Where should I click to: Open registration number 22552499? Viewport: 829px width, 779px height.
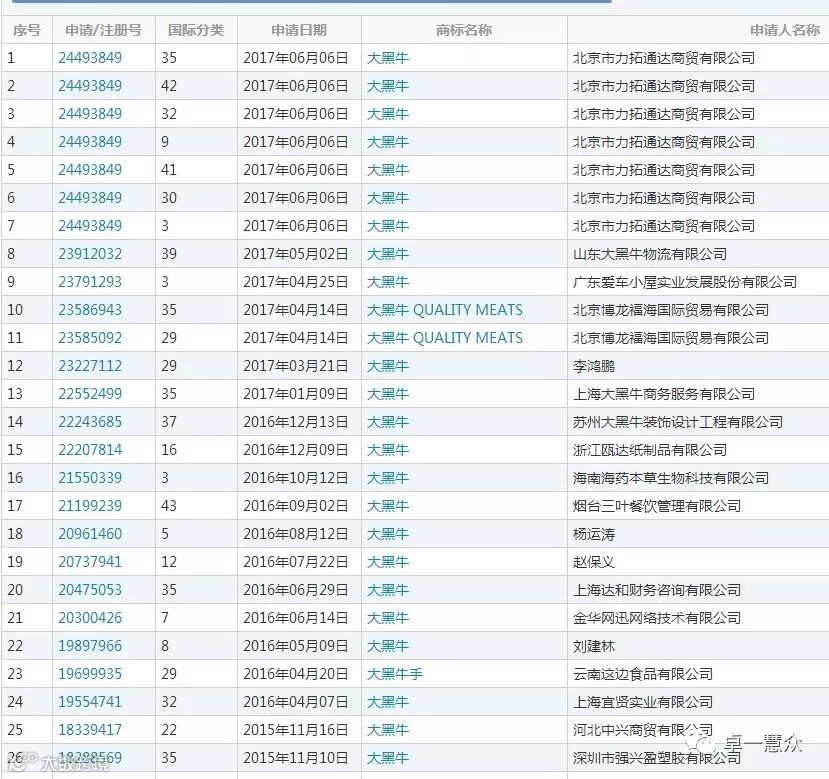pyautogui.click(x=90, y=394)
